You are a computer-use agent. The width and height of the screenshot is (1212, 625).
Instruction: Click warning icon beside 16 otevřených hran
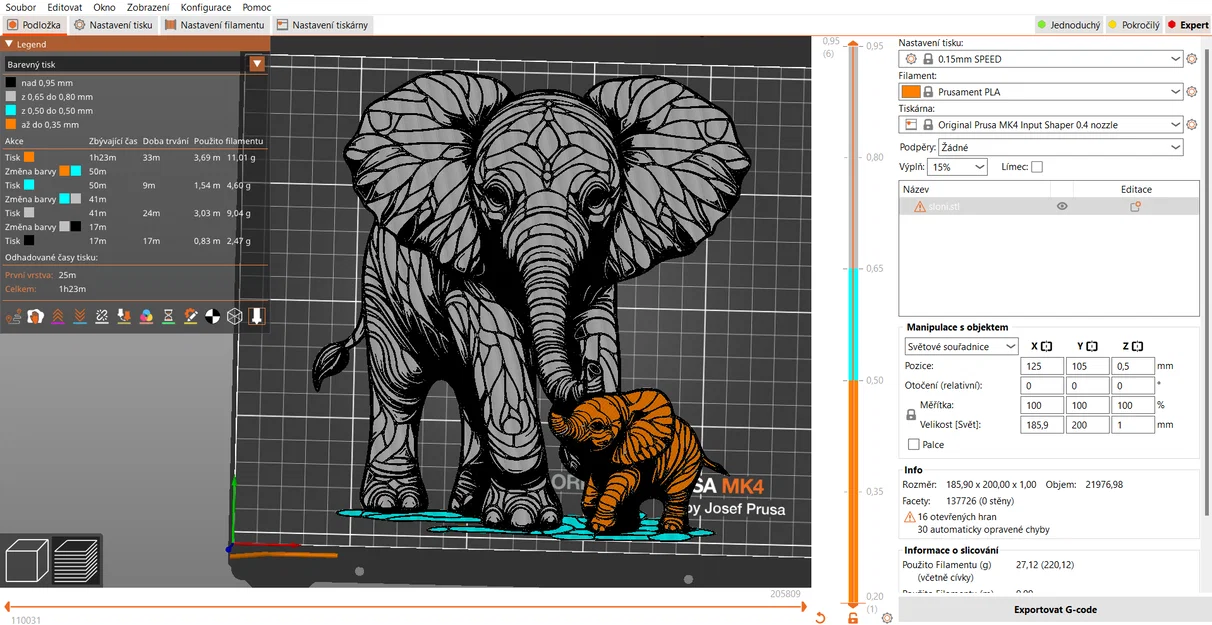[910, 517]
